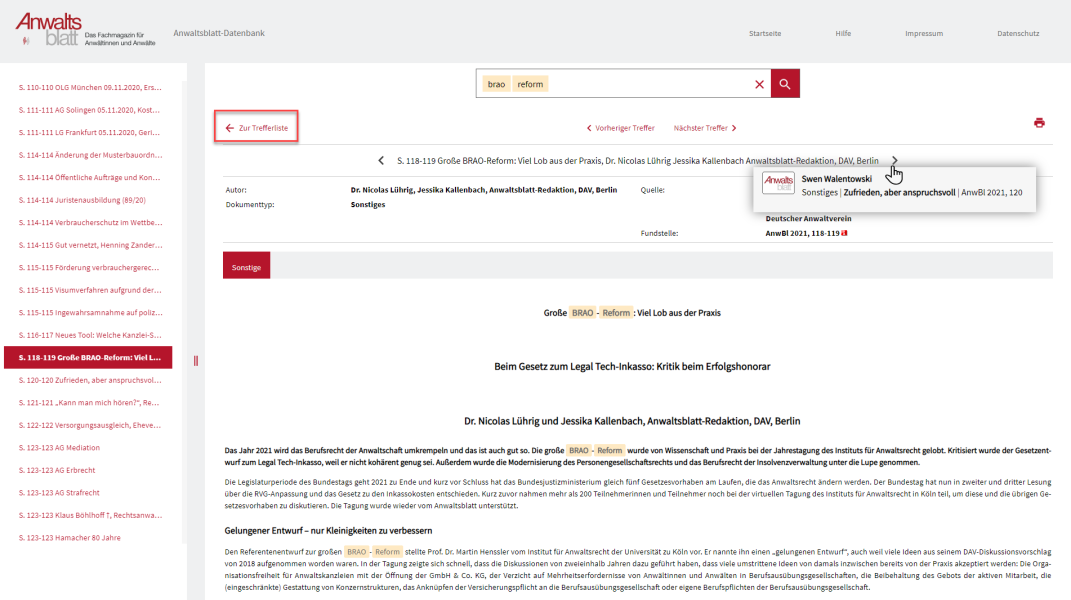The height and width of the screenshot is (600, 1071).
Task: Click the red magnifier search button
Action: (x=785, y=84)
